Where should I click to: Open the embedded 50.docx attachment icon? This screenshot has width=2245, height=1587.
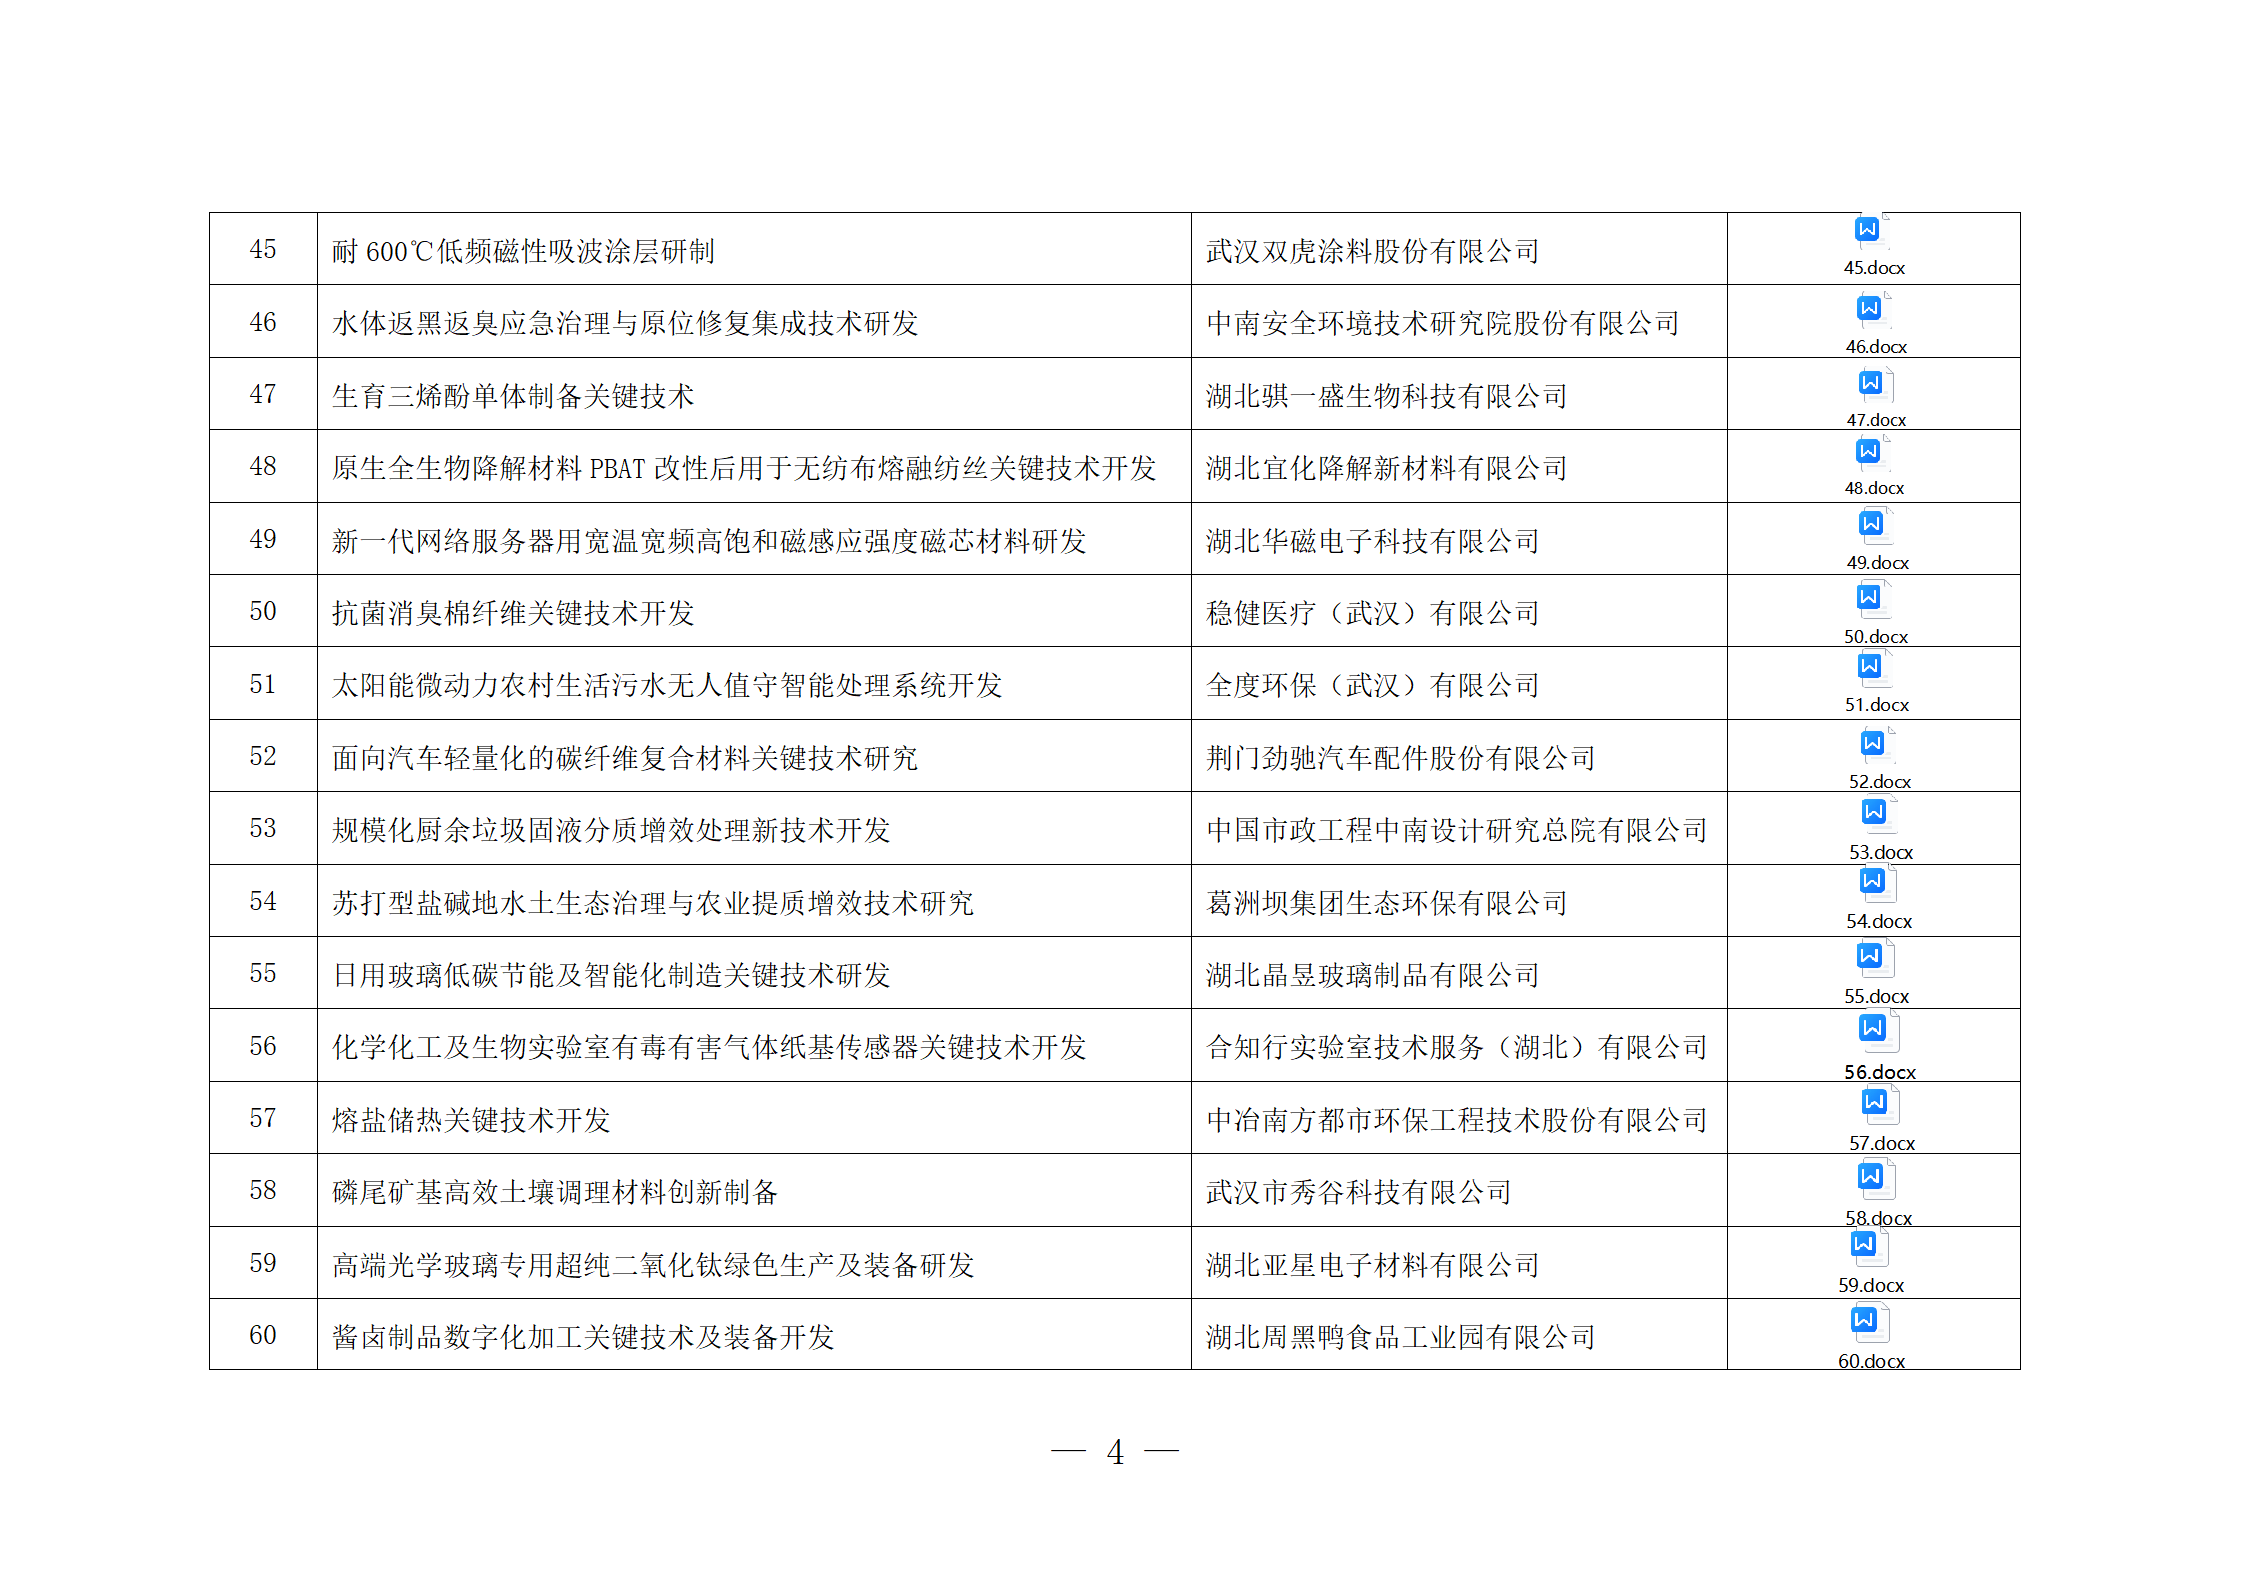point(1875,614)
